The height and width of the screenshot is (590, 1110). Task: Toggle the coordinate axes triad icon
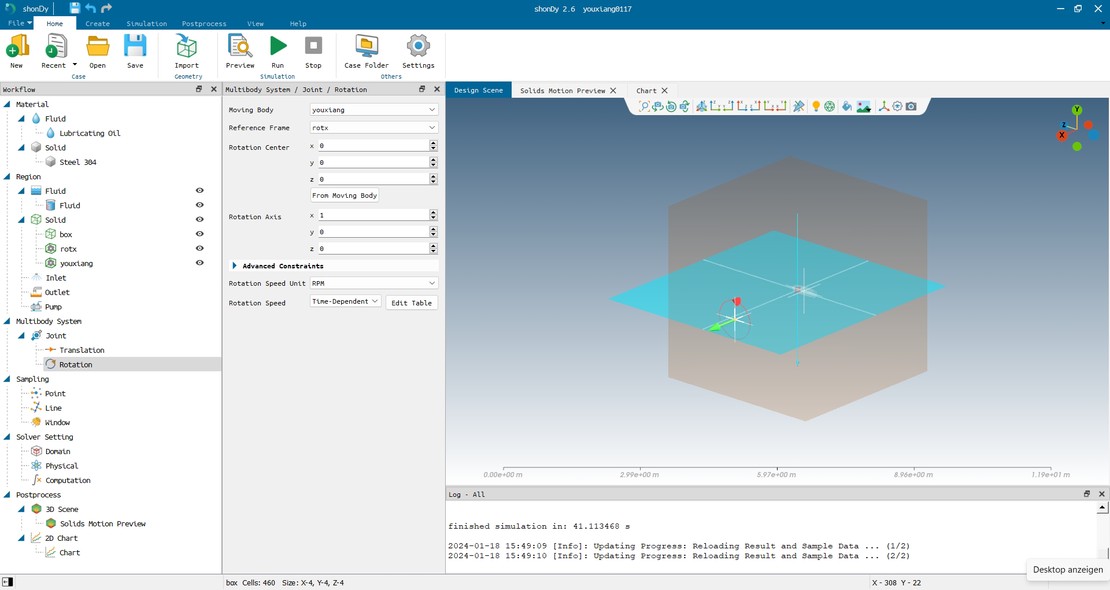[883, 106]
